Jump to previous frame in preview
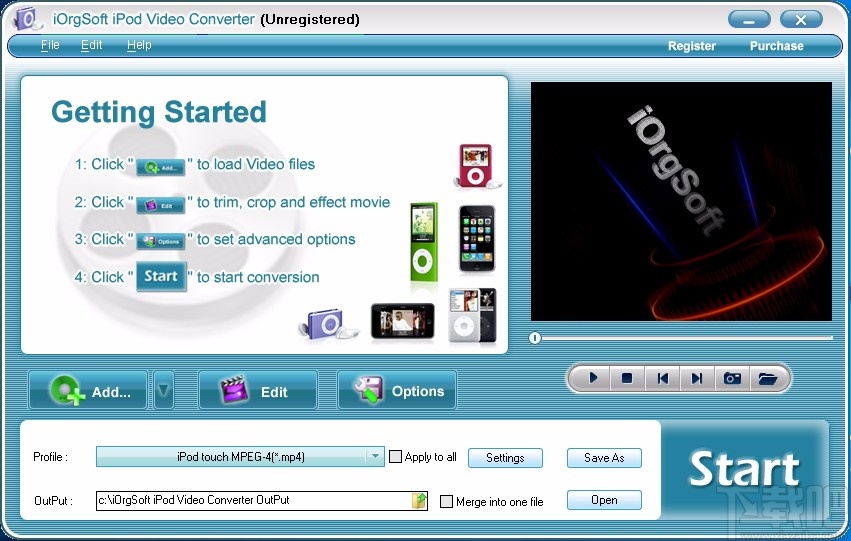The image size is (851, 541). click(662, 378)
